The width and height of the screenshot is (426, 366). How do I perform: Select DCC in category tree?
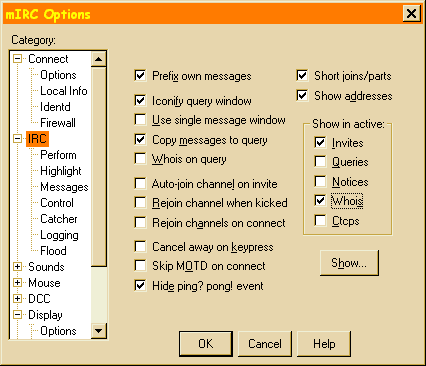[x=39, y=299]
